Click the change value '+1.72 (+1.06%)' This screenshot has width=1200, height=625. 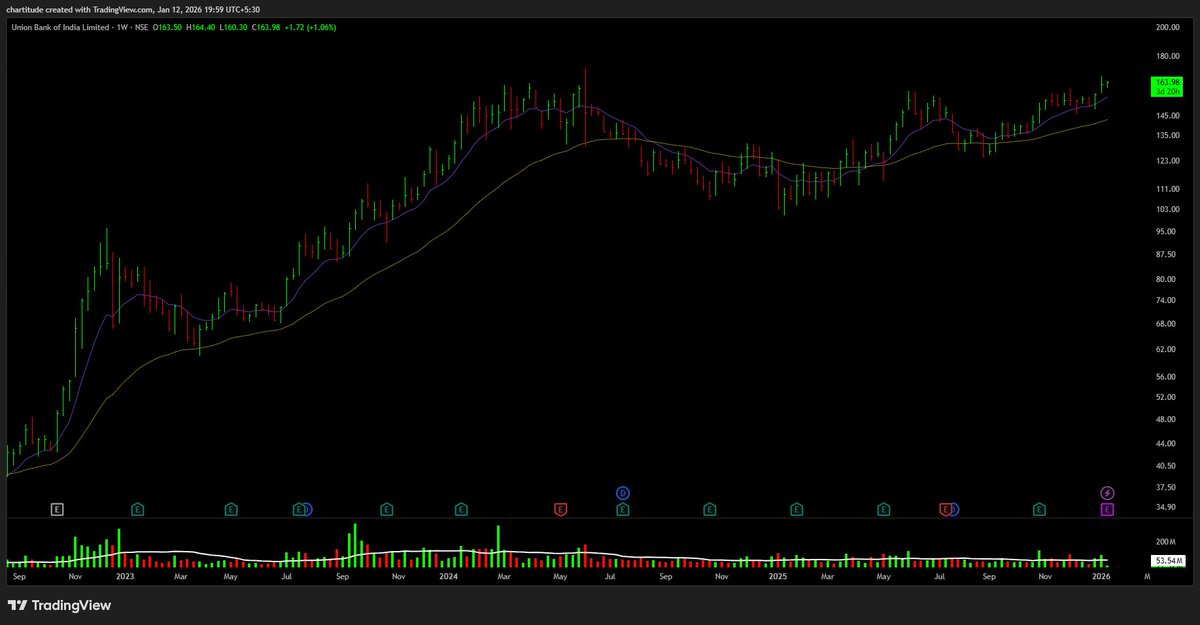pos(311,27)
